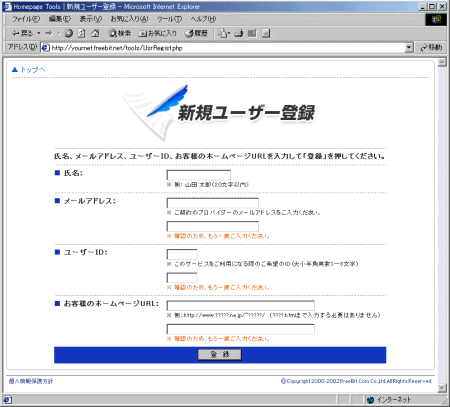Click the Back (戻る) arrow toolbar button
This screenshot has width=450, height=407.
(22, 33)
